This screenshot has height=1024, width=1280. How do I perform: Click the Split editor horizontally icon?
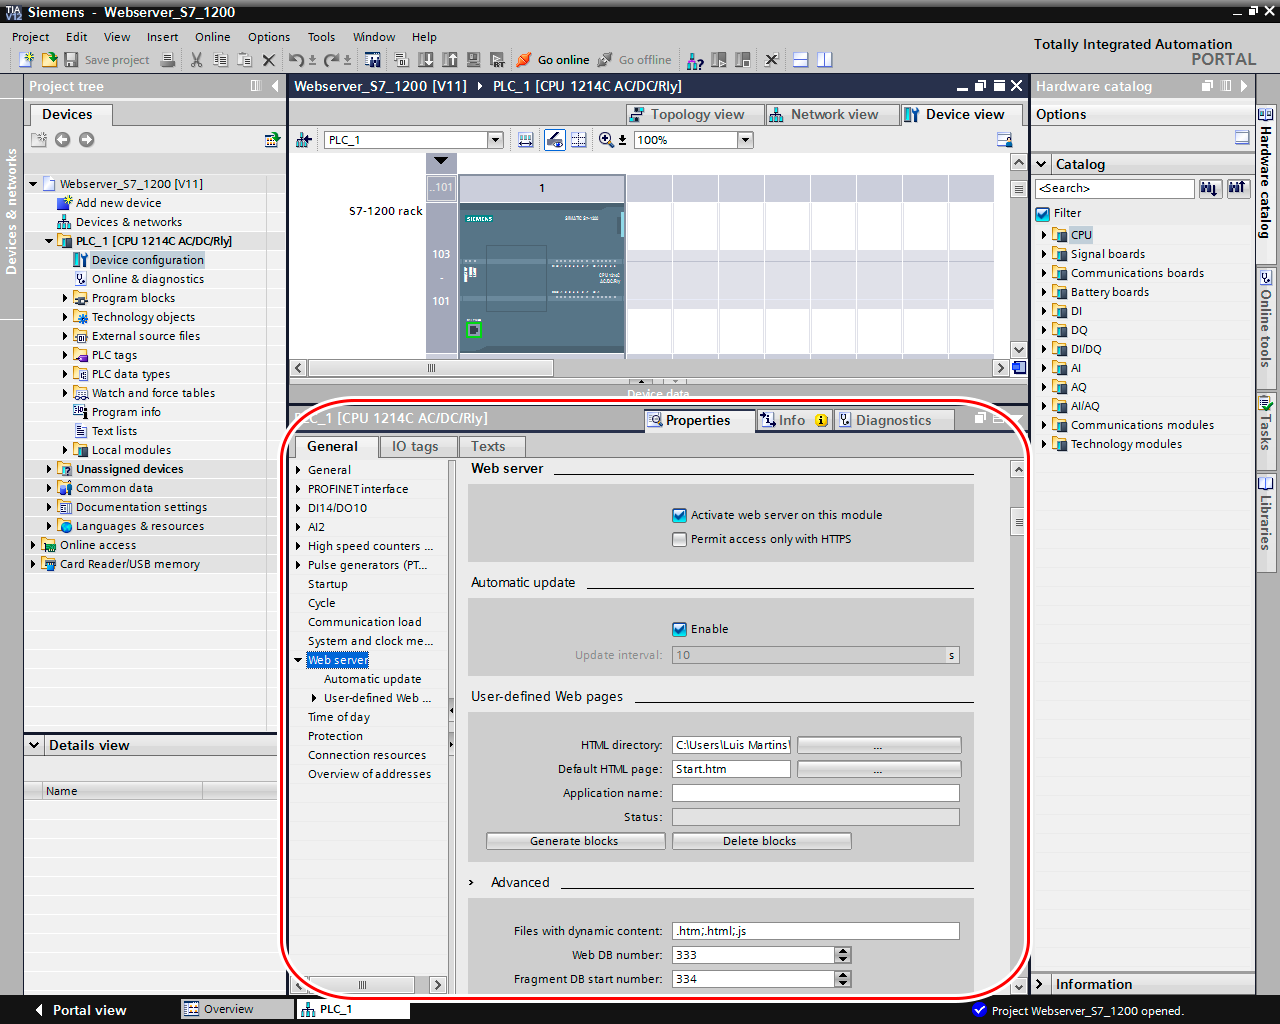pyautogui.click(x=800, y=60)
